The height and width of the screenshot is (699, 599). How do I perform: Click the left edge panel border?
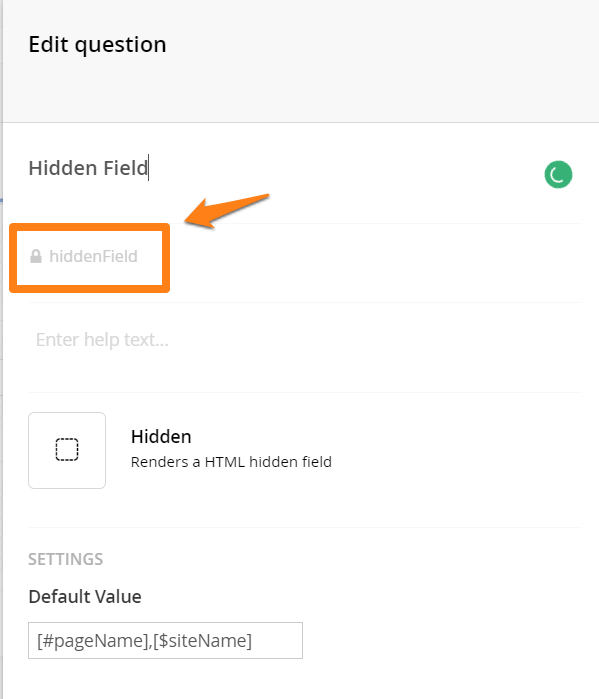pos(2,350)
